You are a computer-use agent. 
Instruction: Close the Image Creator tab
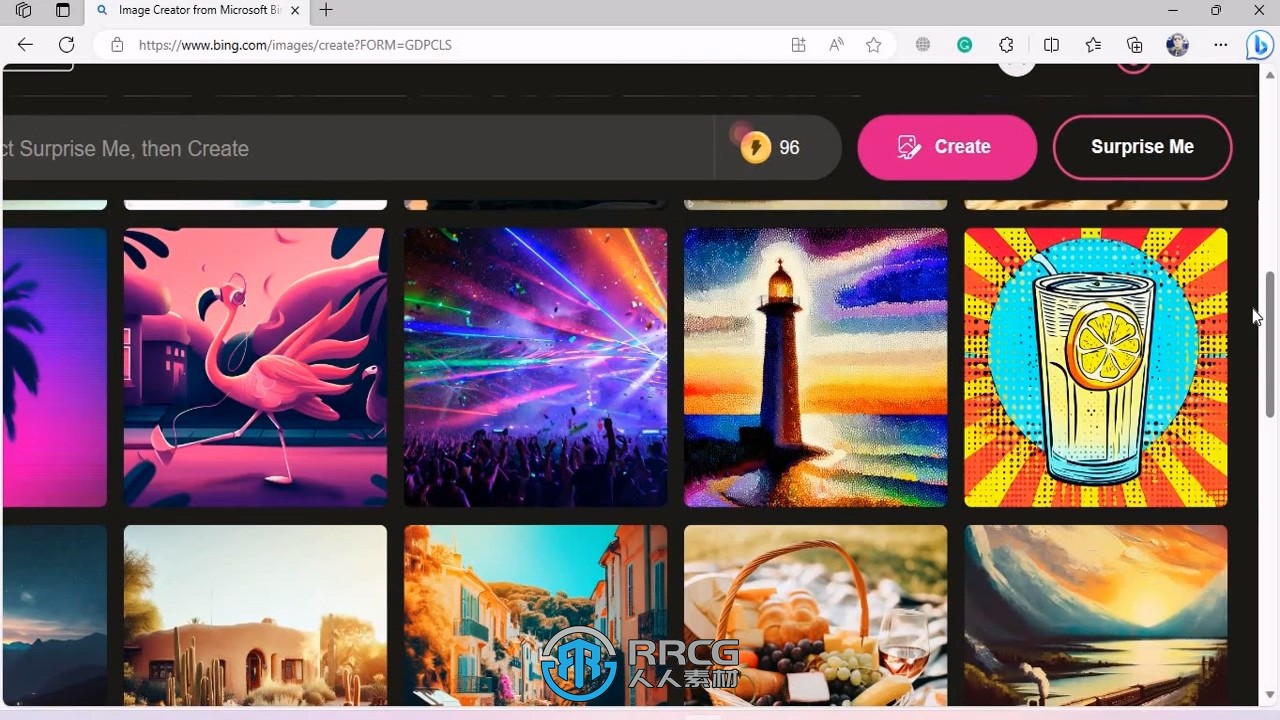point(295,11)
